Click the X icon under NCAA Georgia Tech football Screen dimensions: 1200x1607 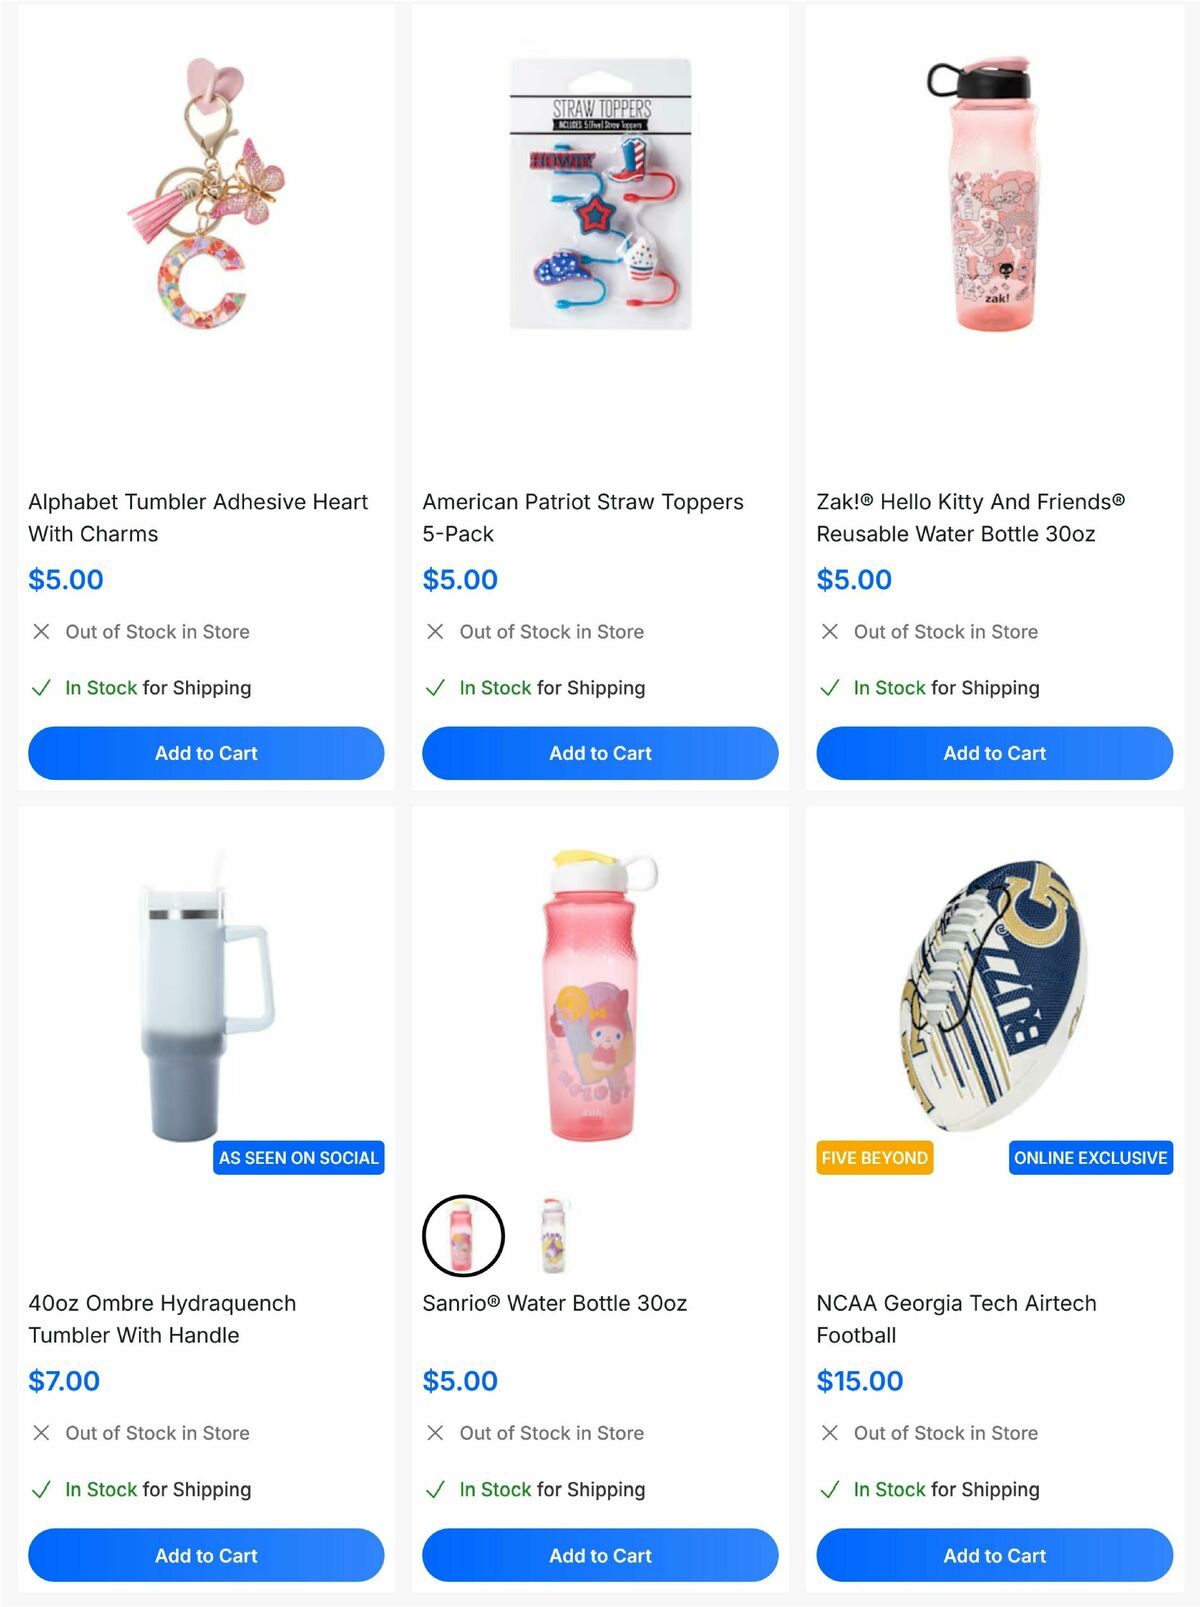829,1433
